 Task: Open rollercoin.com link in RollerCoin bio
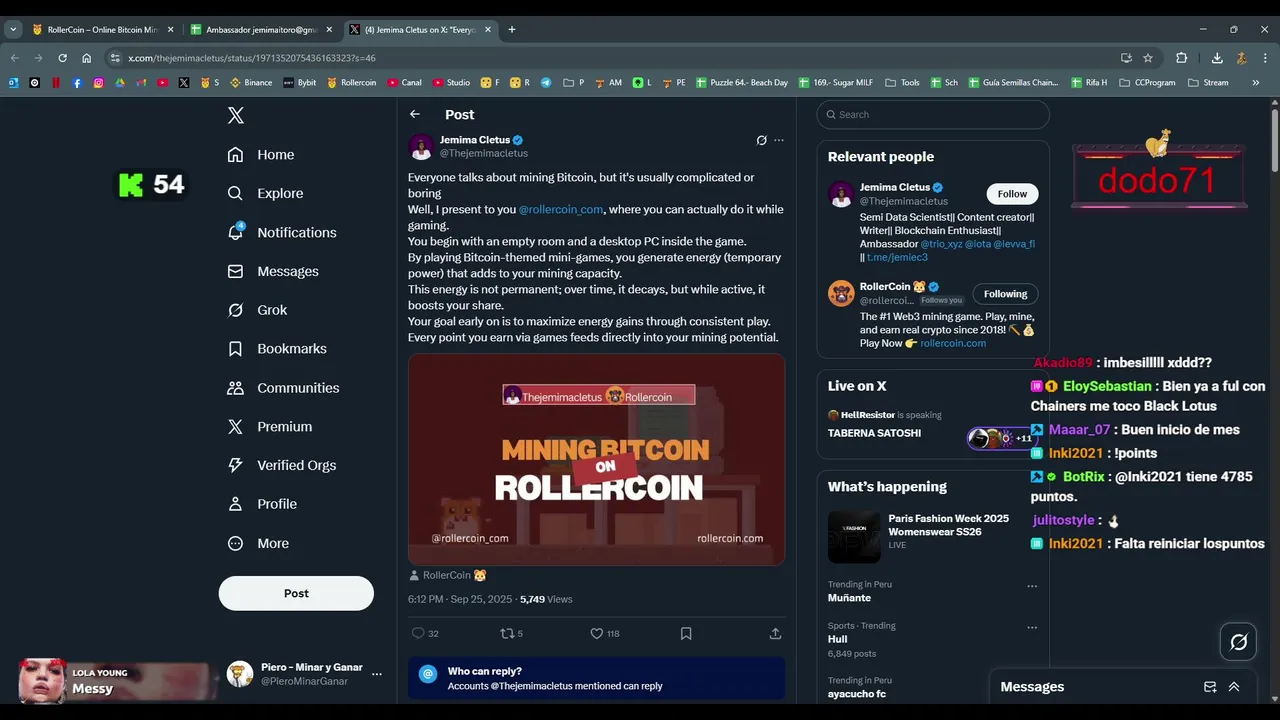pos(953,343)
